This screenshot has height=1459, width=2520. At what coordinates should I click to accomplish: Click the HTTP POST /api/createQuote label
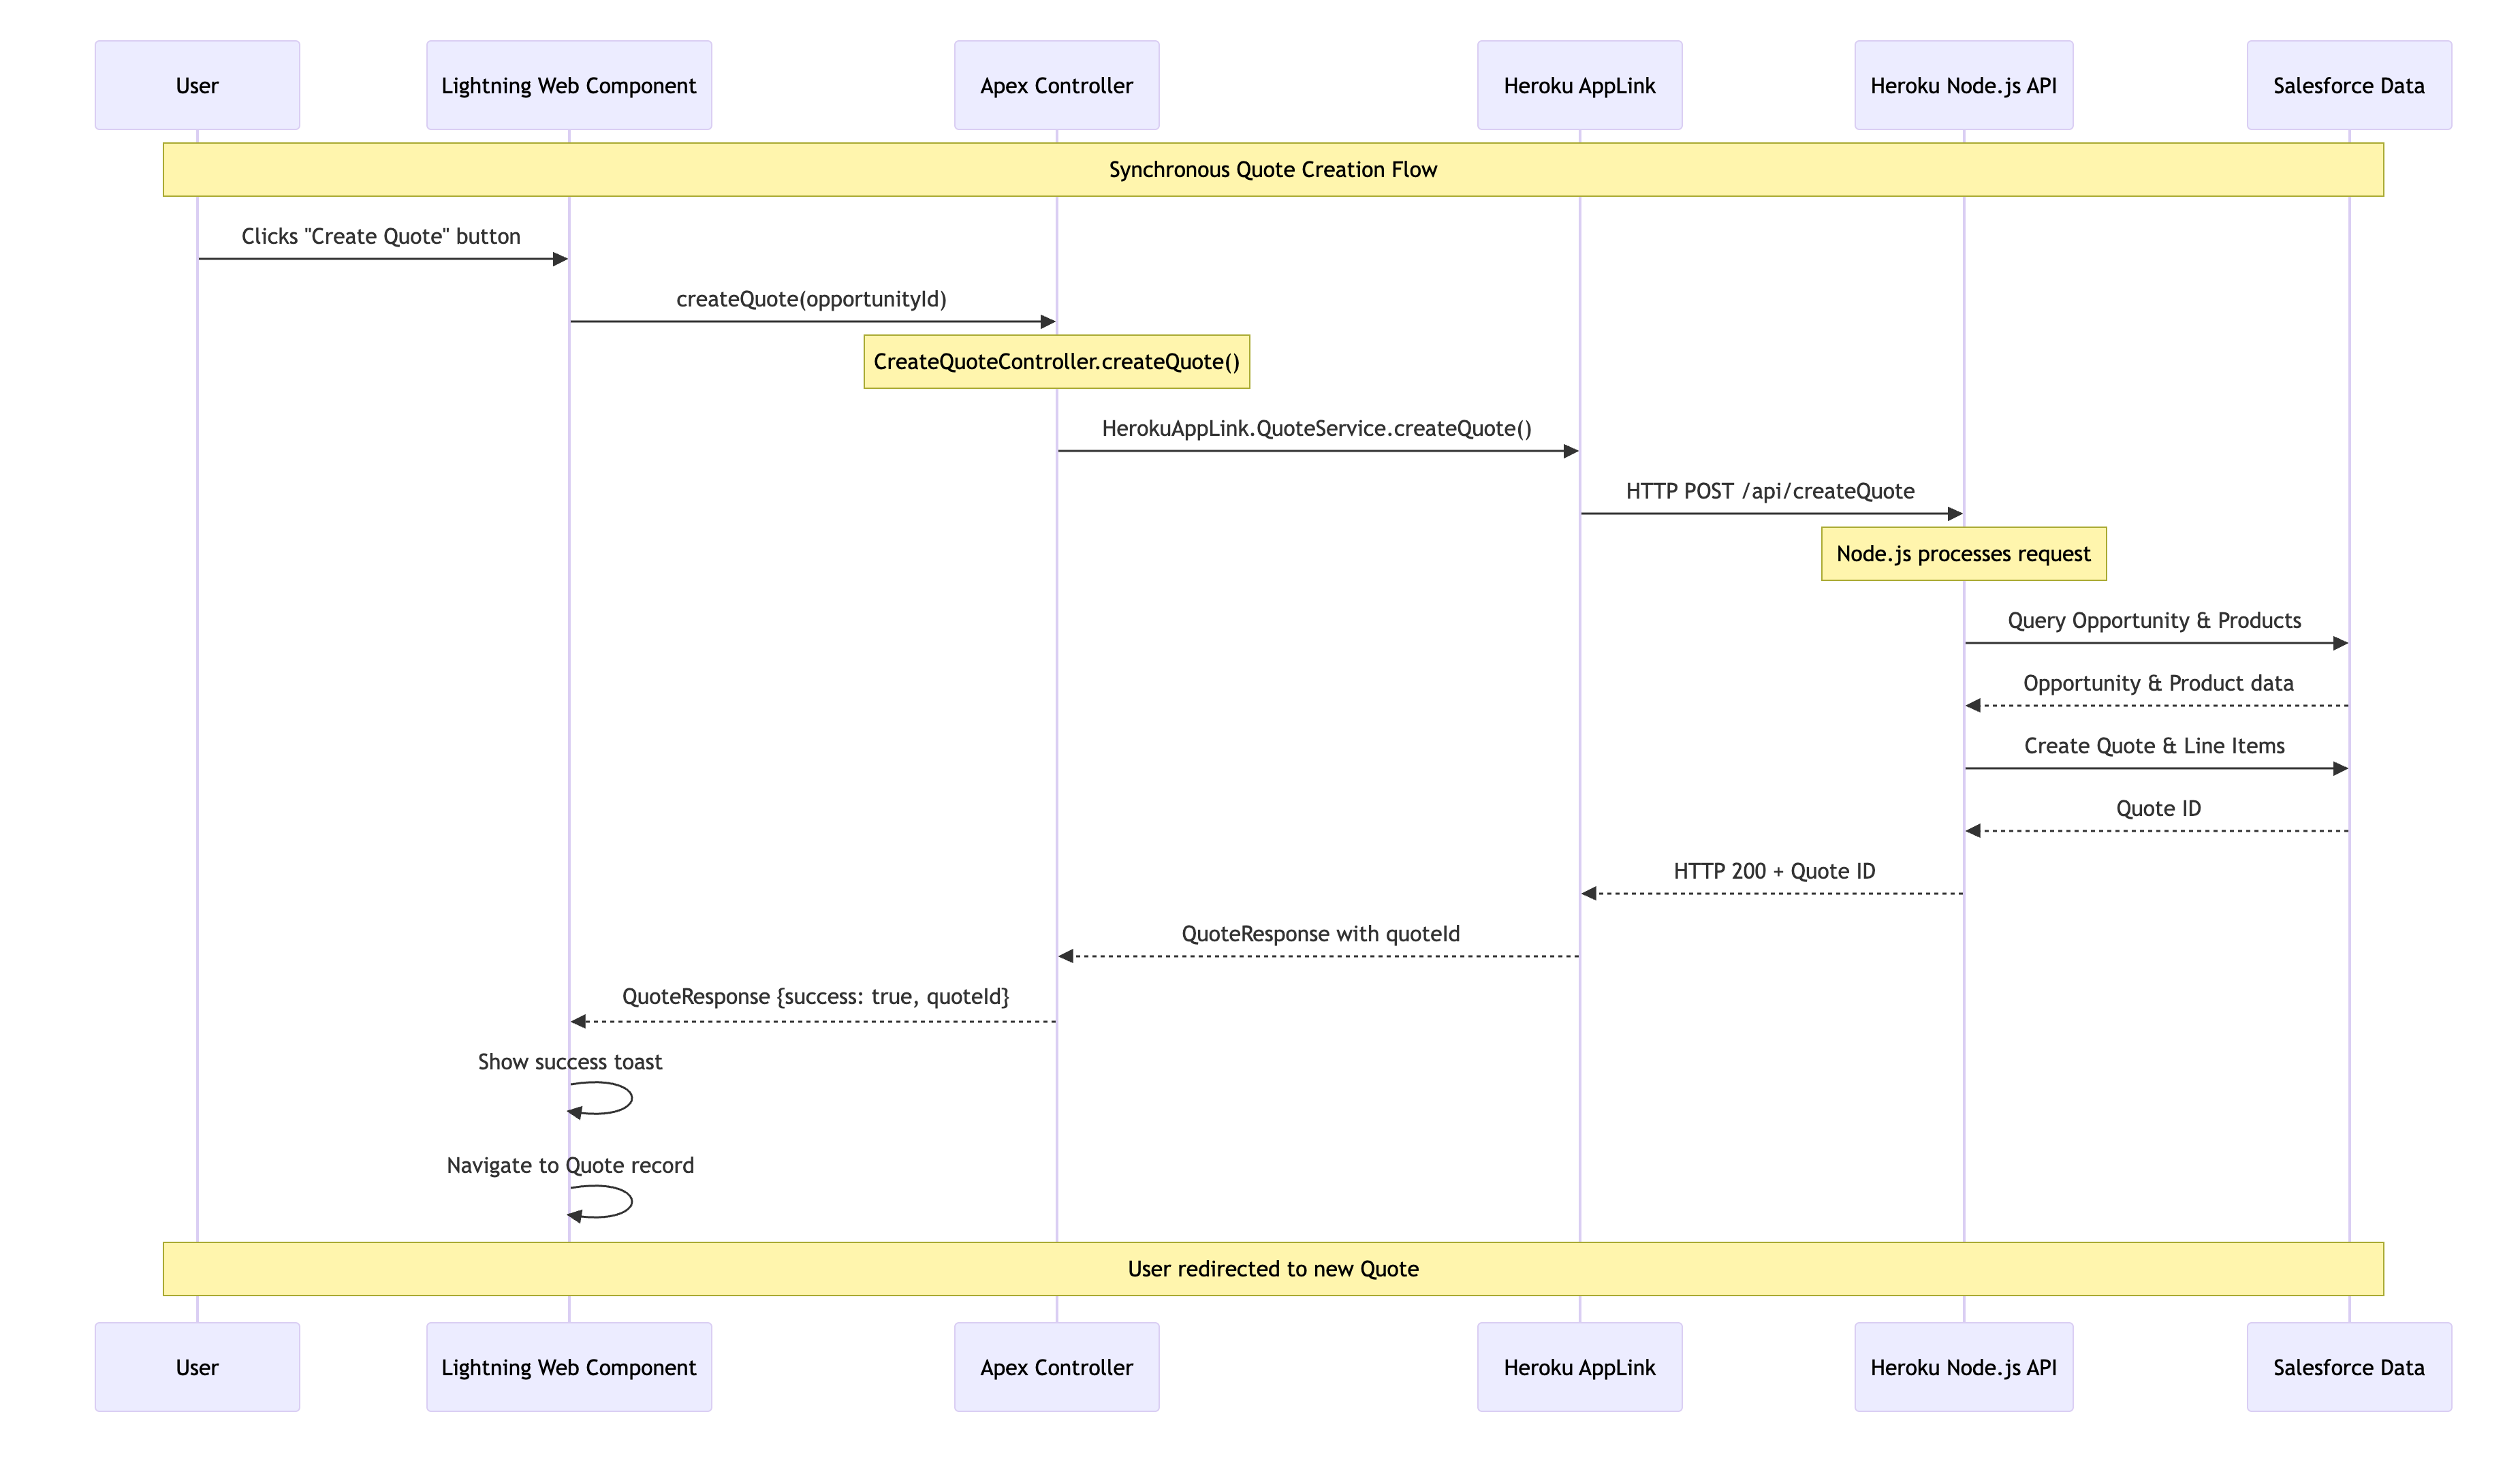pos(1769,491)
